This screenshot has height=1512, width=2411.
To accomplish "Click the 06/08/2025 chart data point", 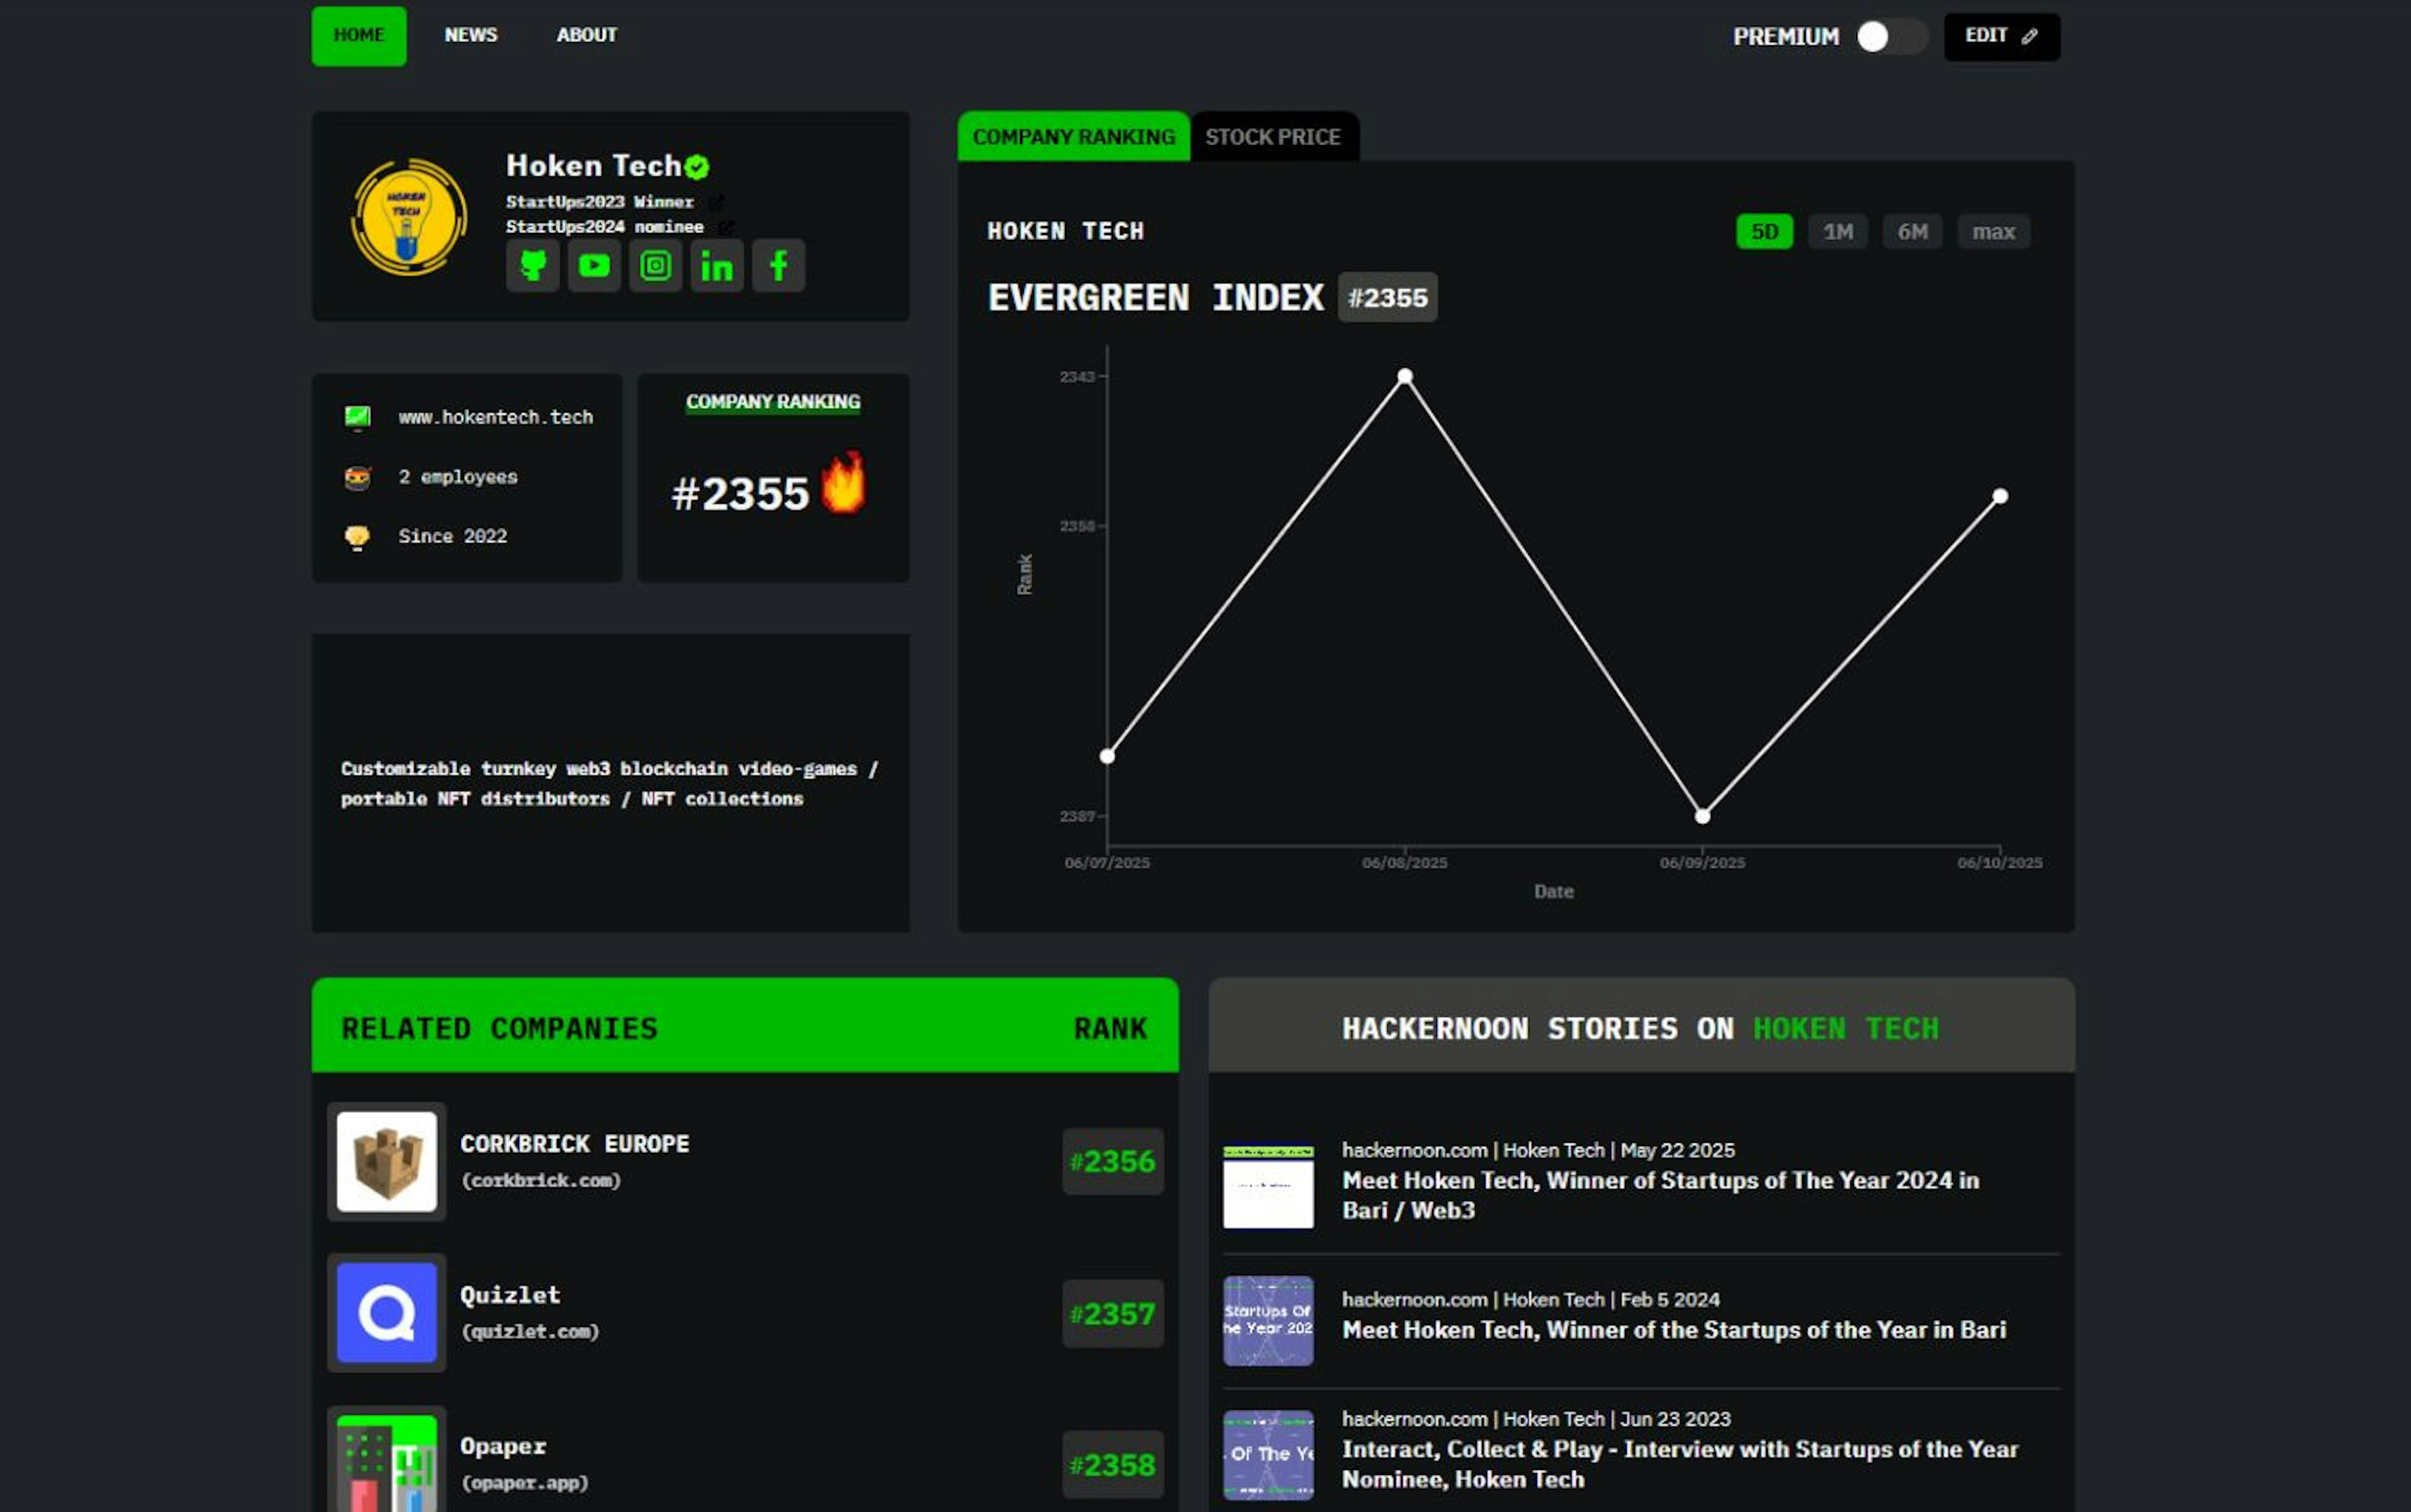I will point(1404,377).
